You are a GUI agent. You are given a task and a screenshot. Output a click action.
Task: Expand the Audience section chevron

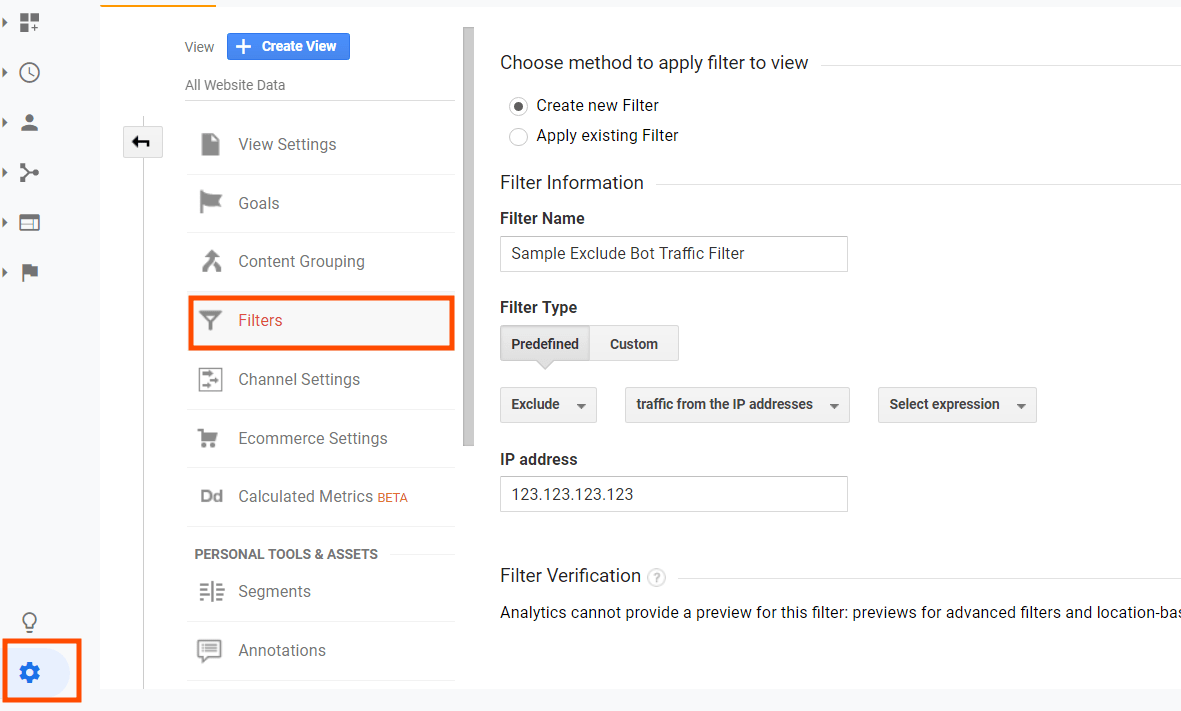coord(7,121)
